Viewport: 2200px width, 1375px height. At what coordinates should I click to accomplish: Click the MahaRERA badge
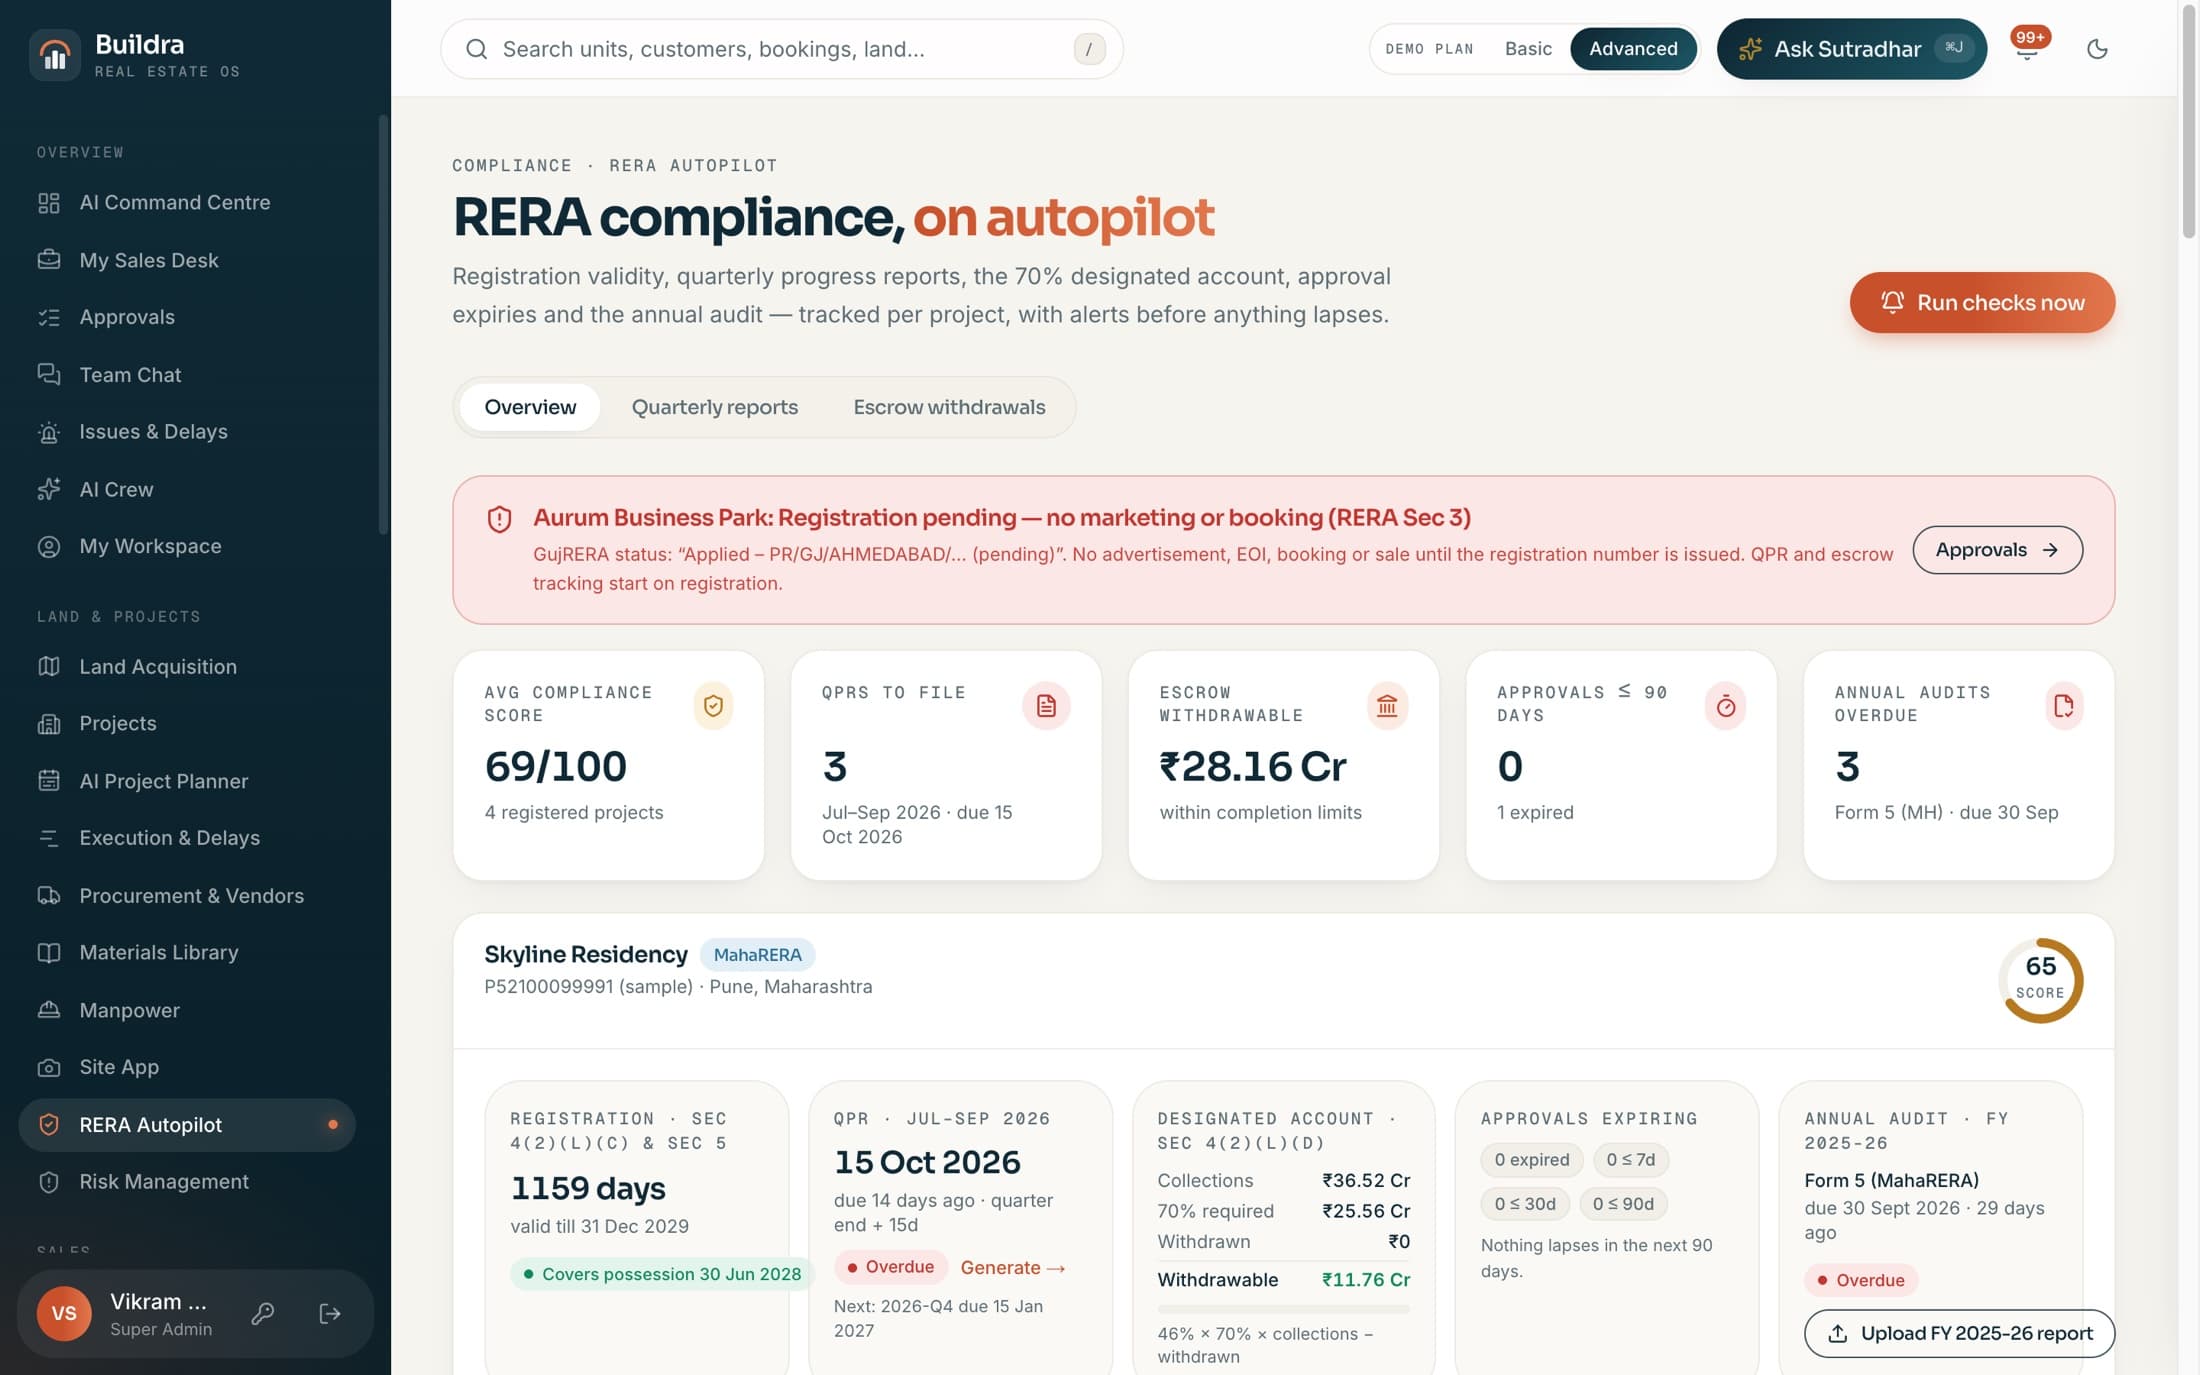click(x=757, y=955)
